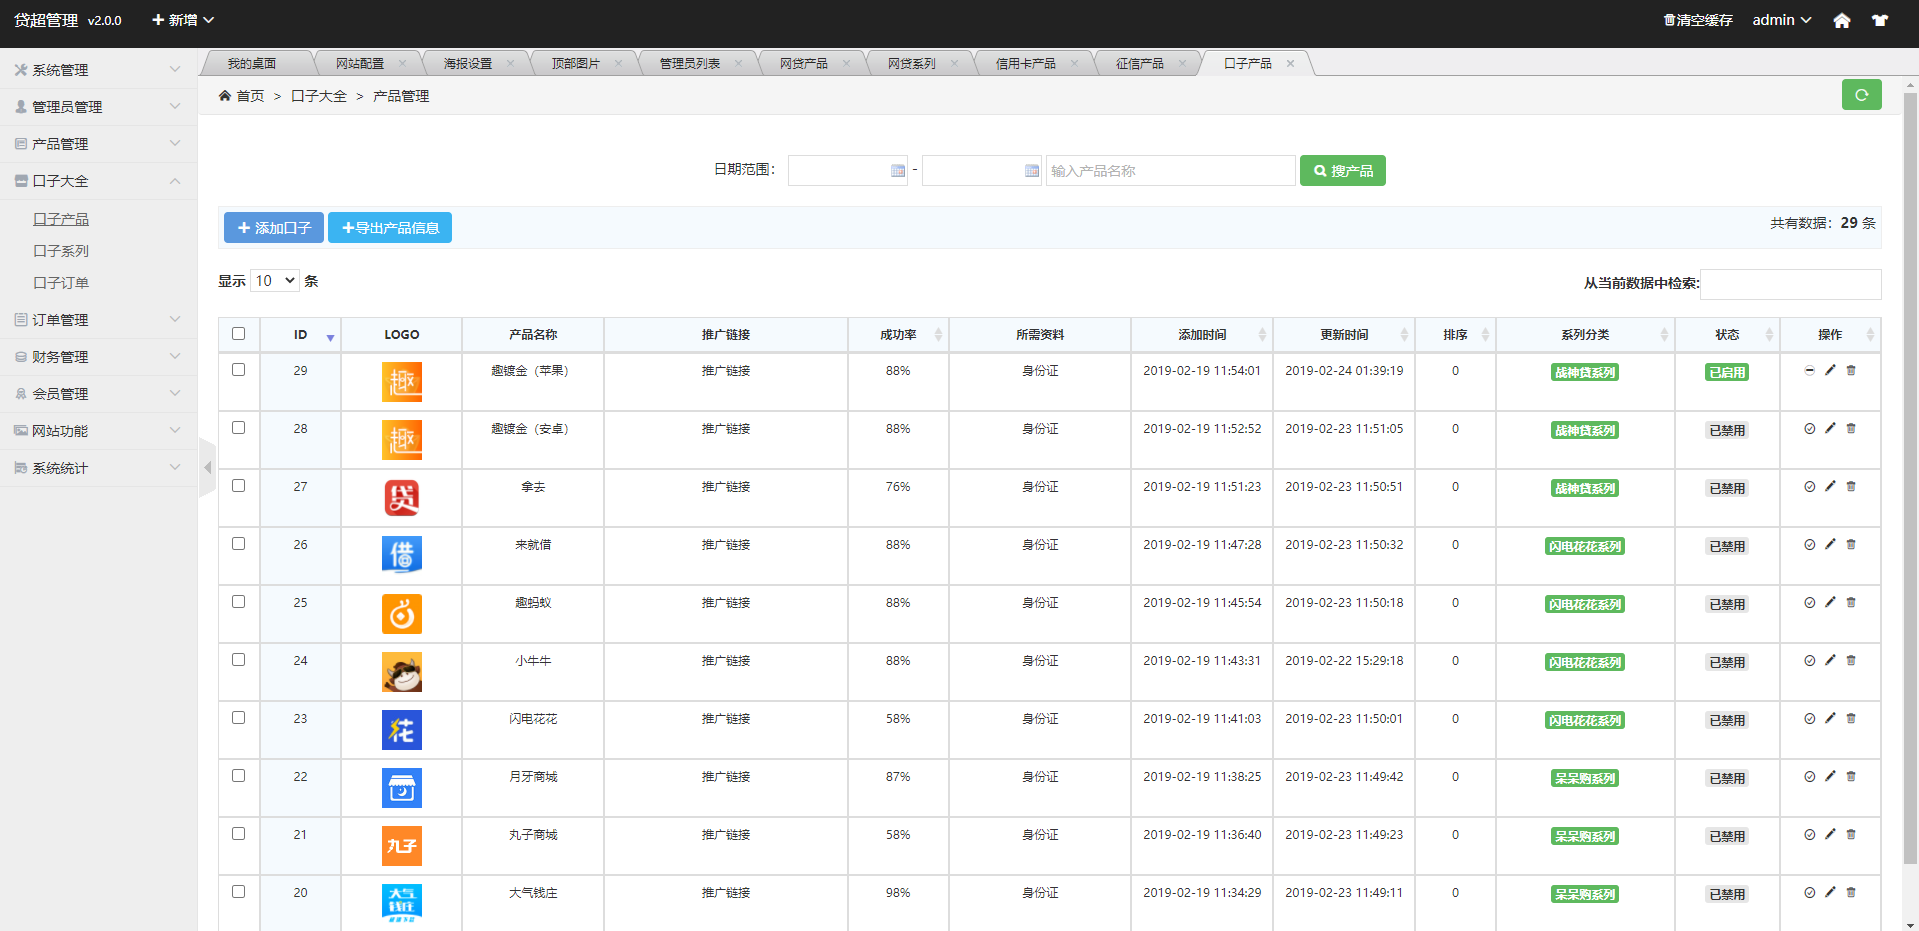The width and height of the screenshot is (1919, 931).
Task: Close the 网站配置 tab
Action: point(403,63)
